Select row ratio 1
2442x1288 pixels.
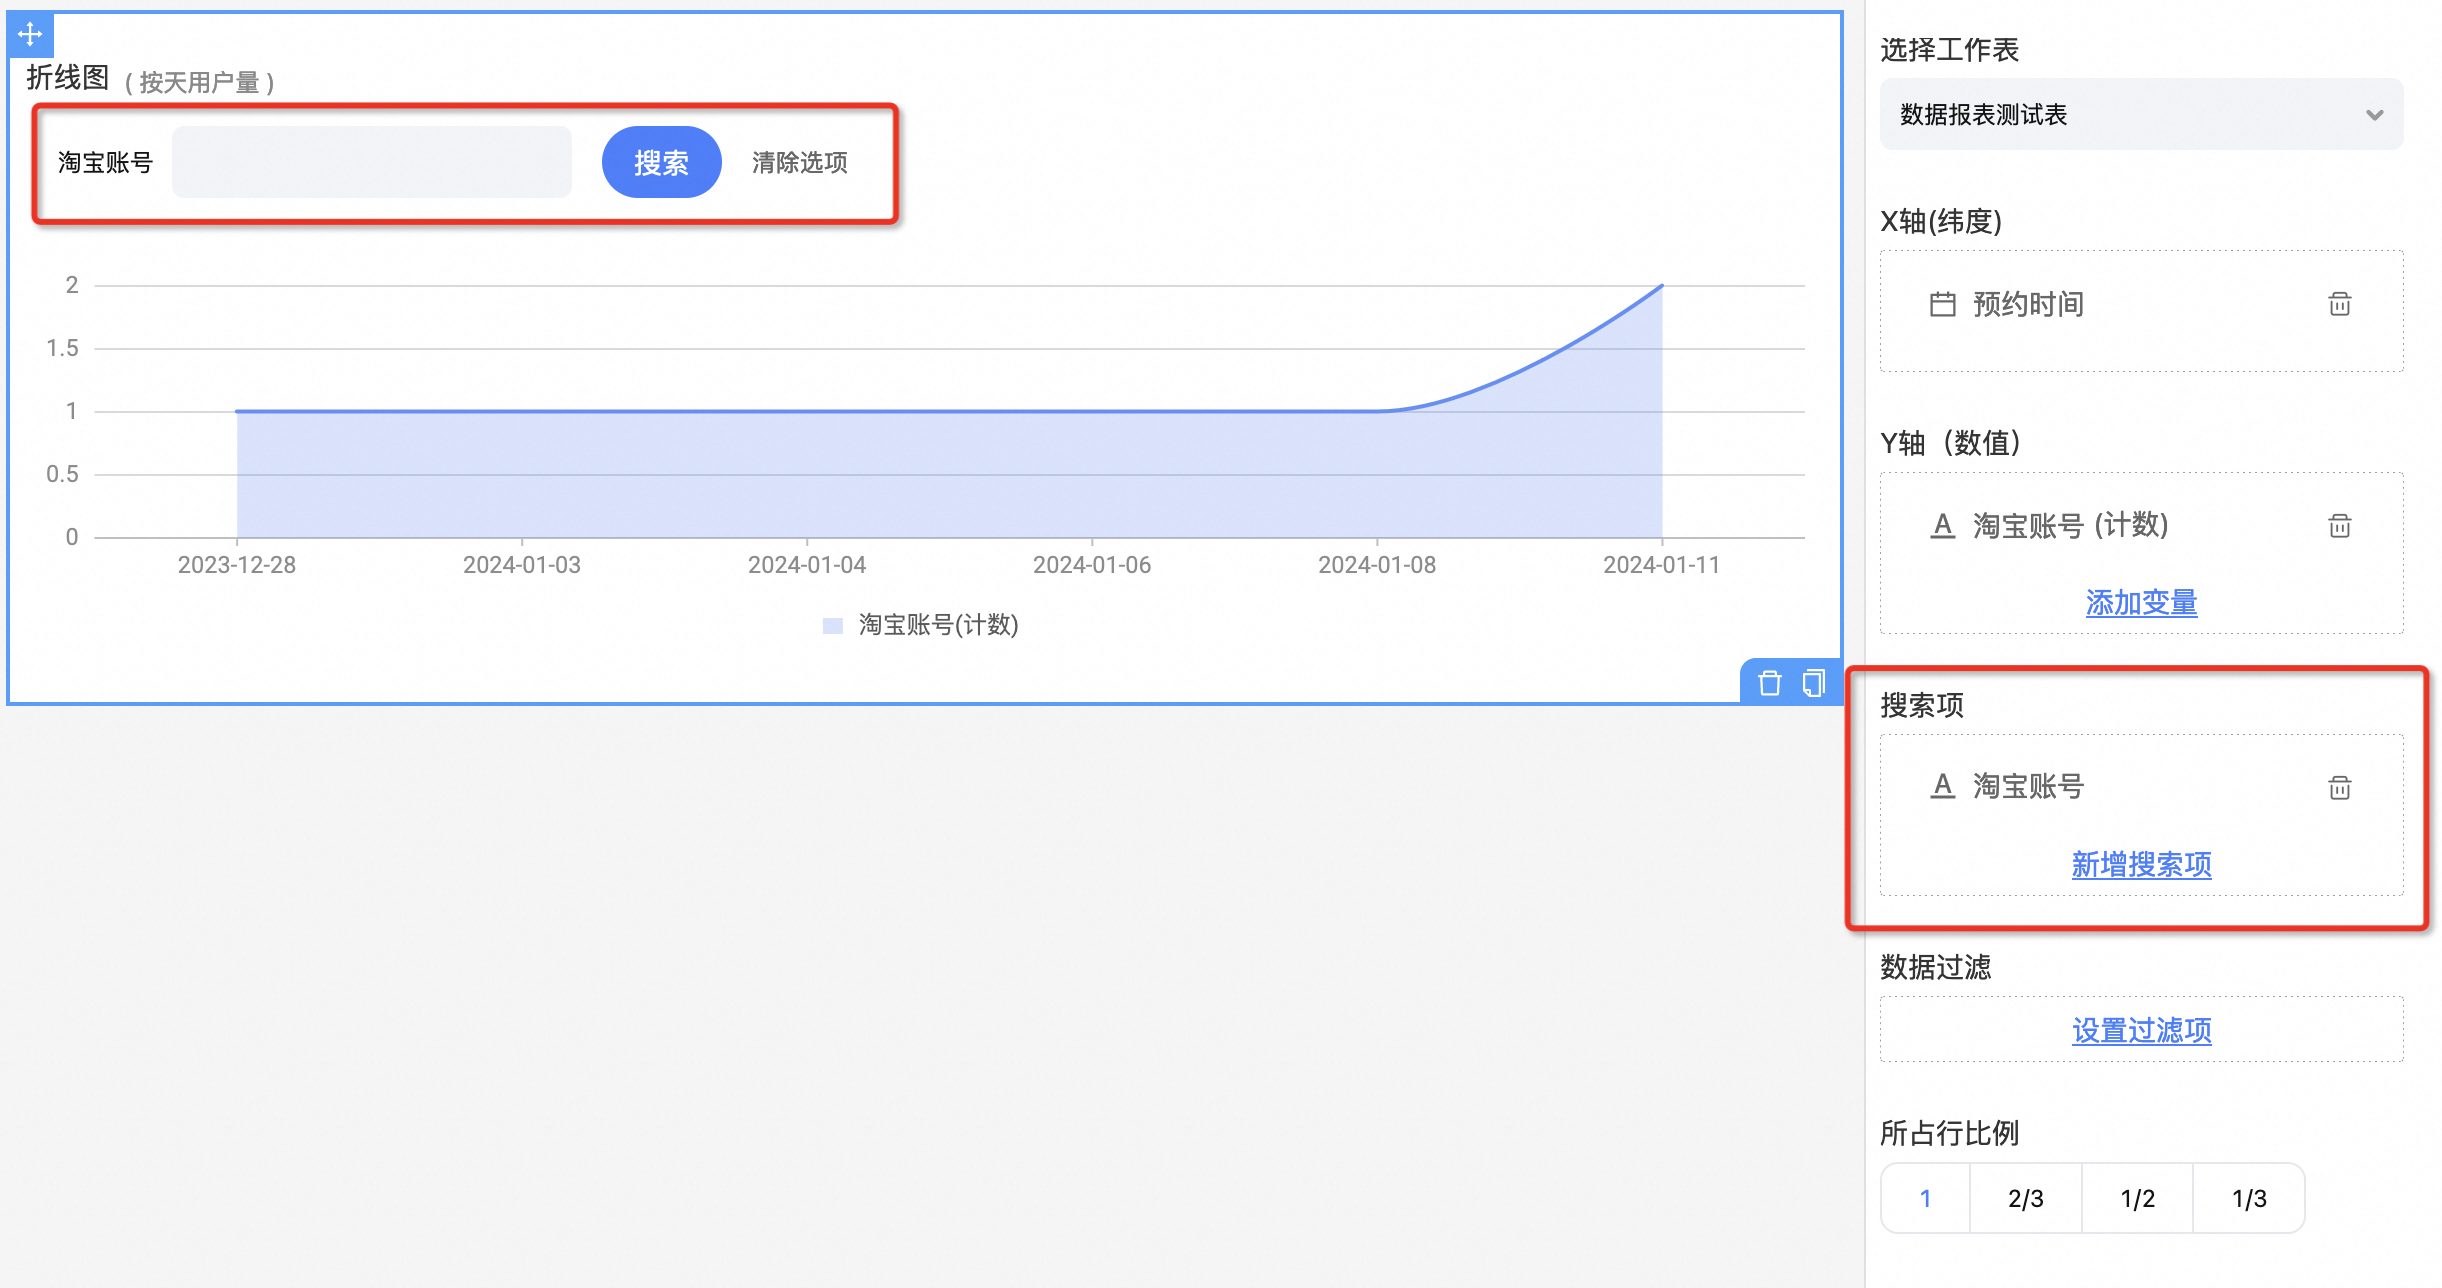[x=1925, y=1198]
